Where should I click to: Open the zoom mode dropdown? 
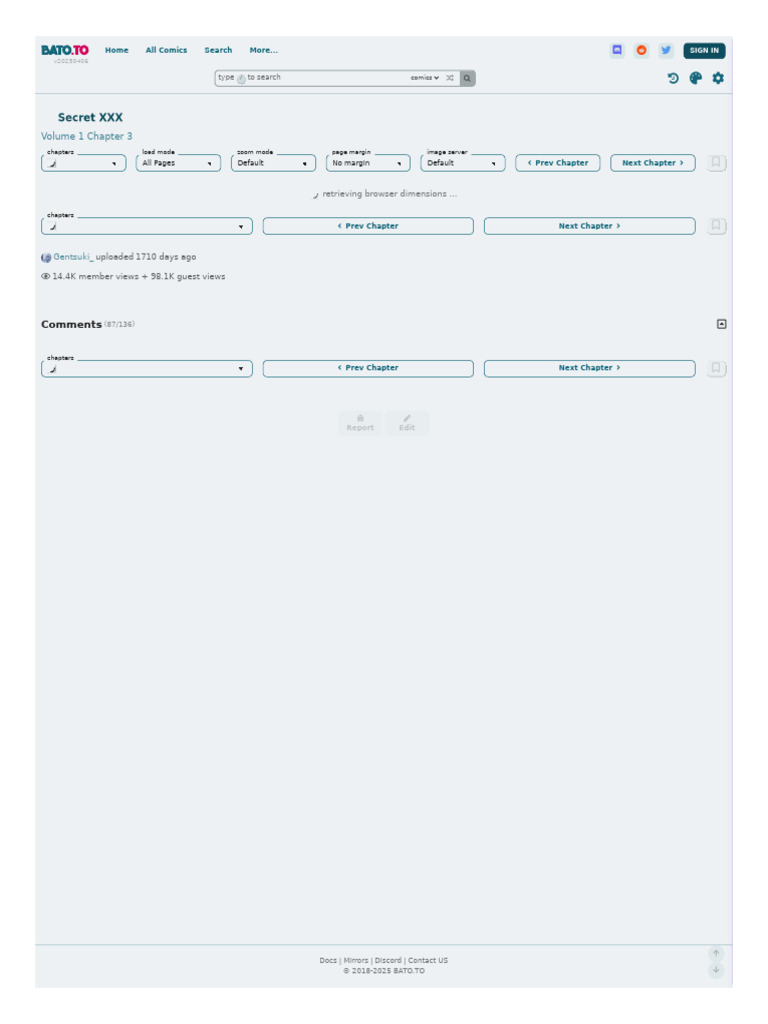273,163
